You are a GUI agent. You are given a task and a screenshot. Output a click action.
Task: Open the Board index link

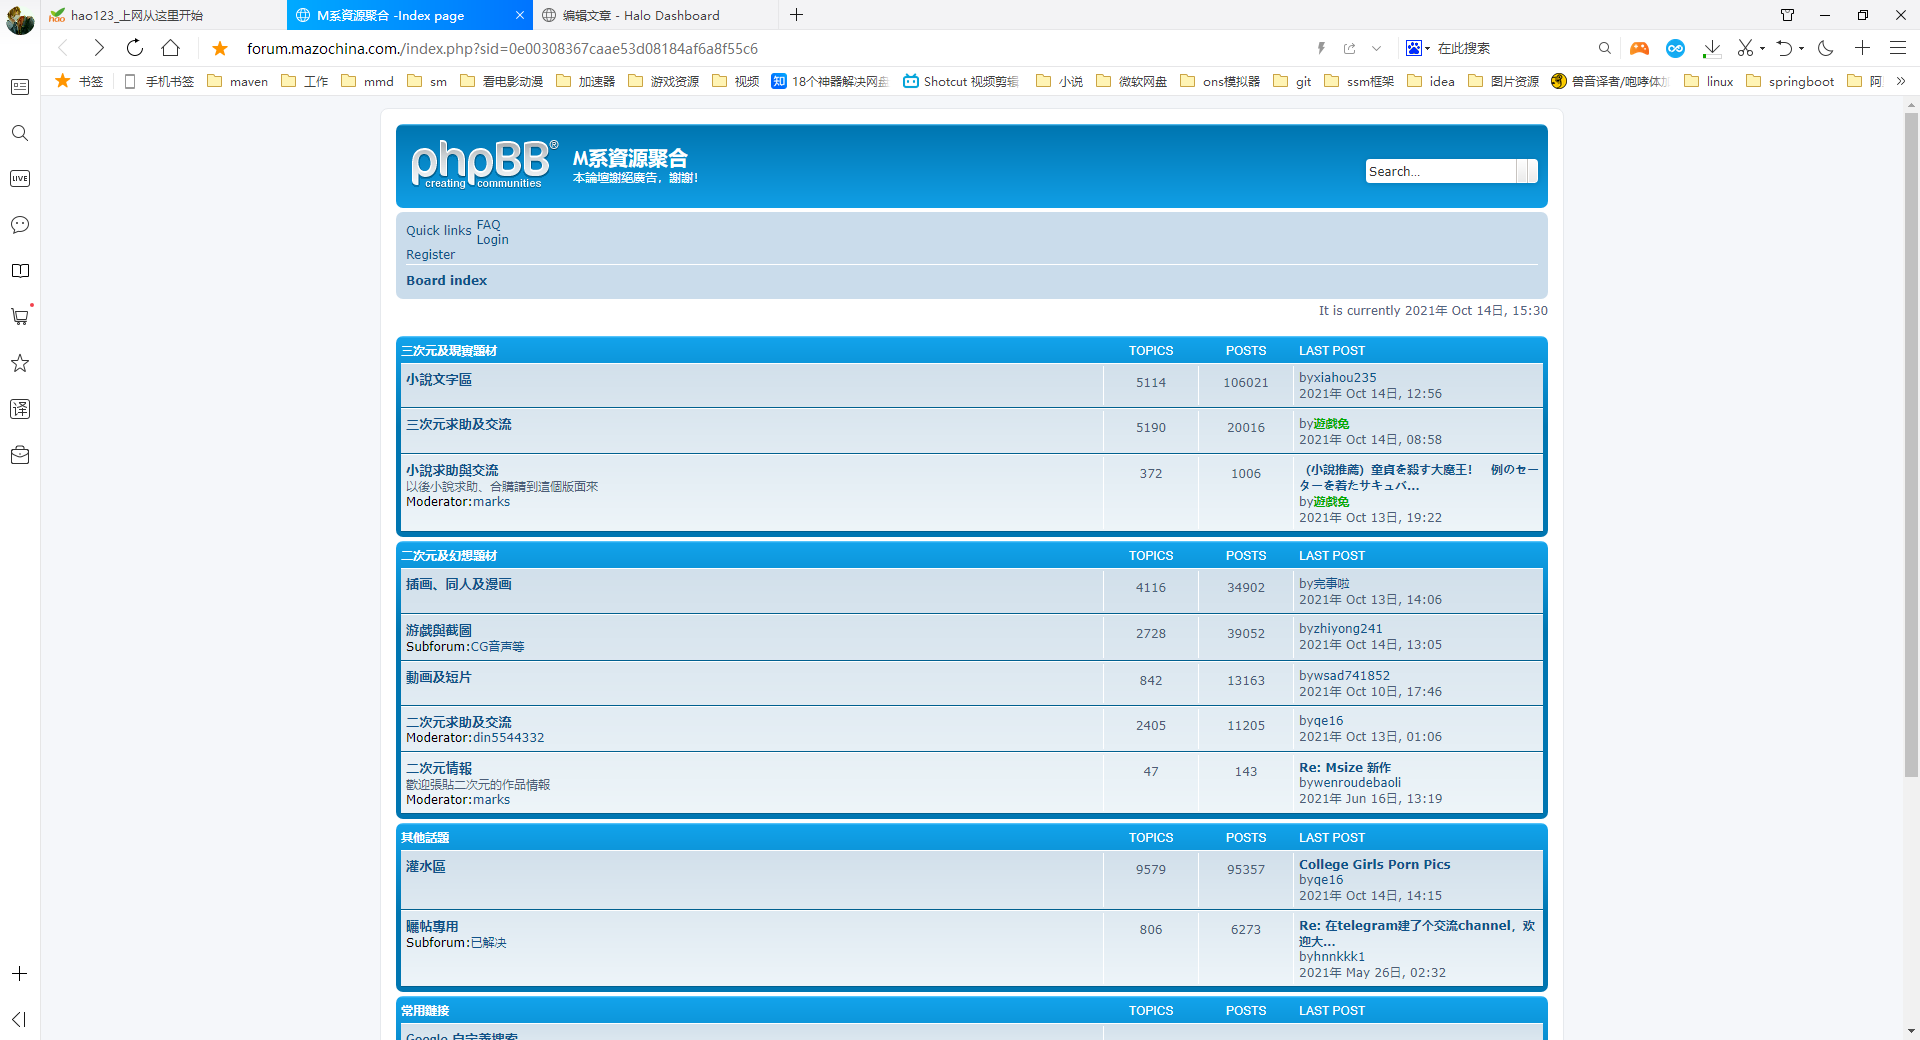(446, 280)
